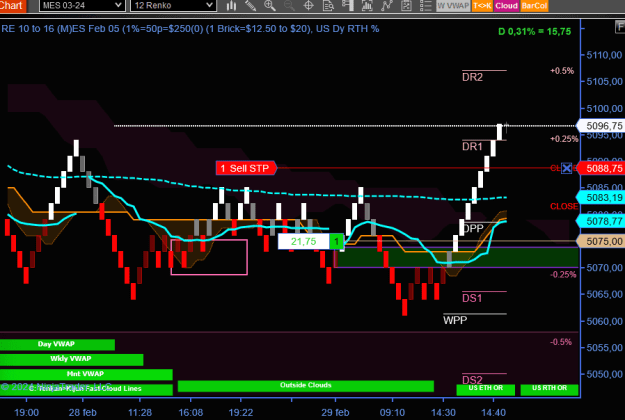Open the MES 03-24 instrument dropdown
This screenshot has height=420, width=625.
click(x=82, y=6)
